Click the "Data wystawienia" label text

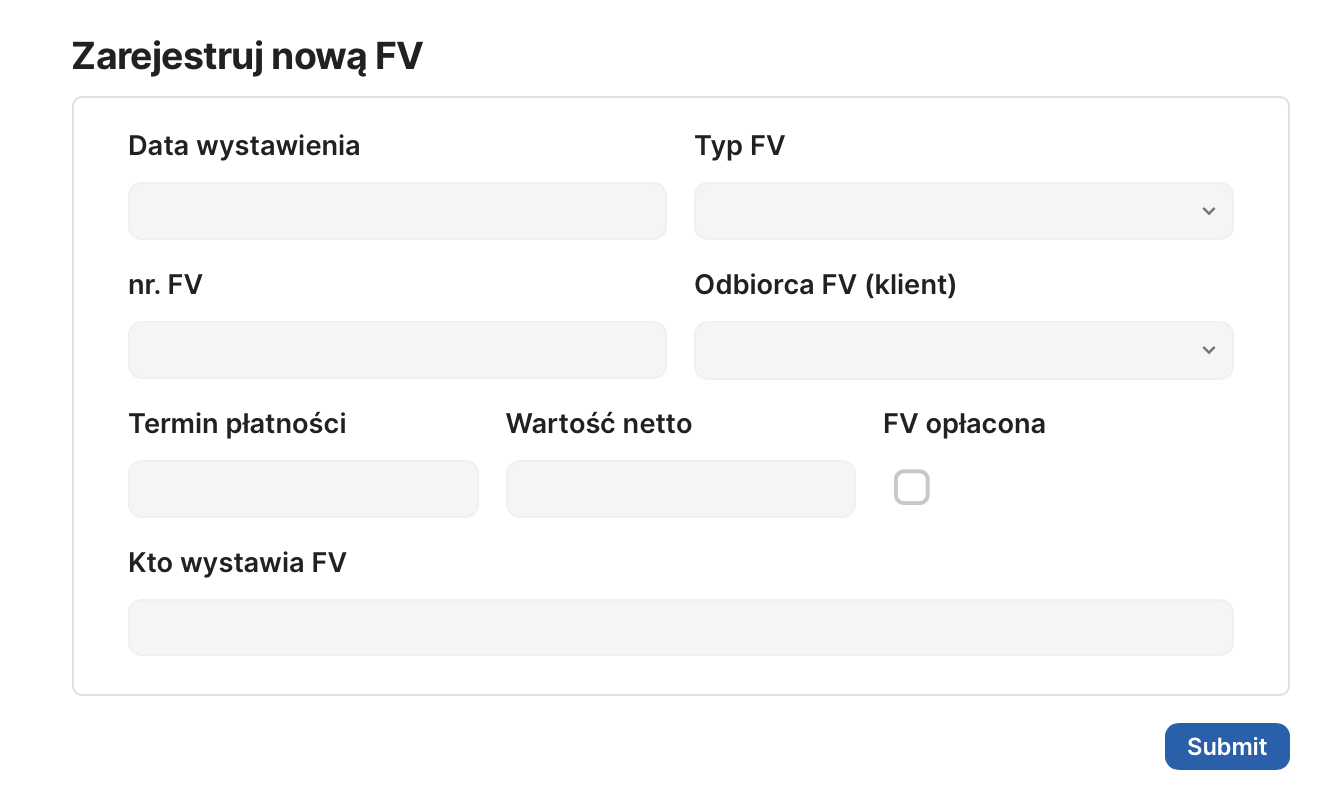[244, 146]
